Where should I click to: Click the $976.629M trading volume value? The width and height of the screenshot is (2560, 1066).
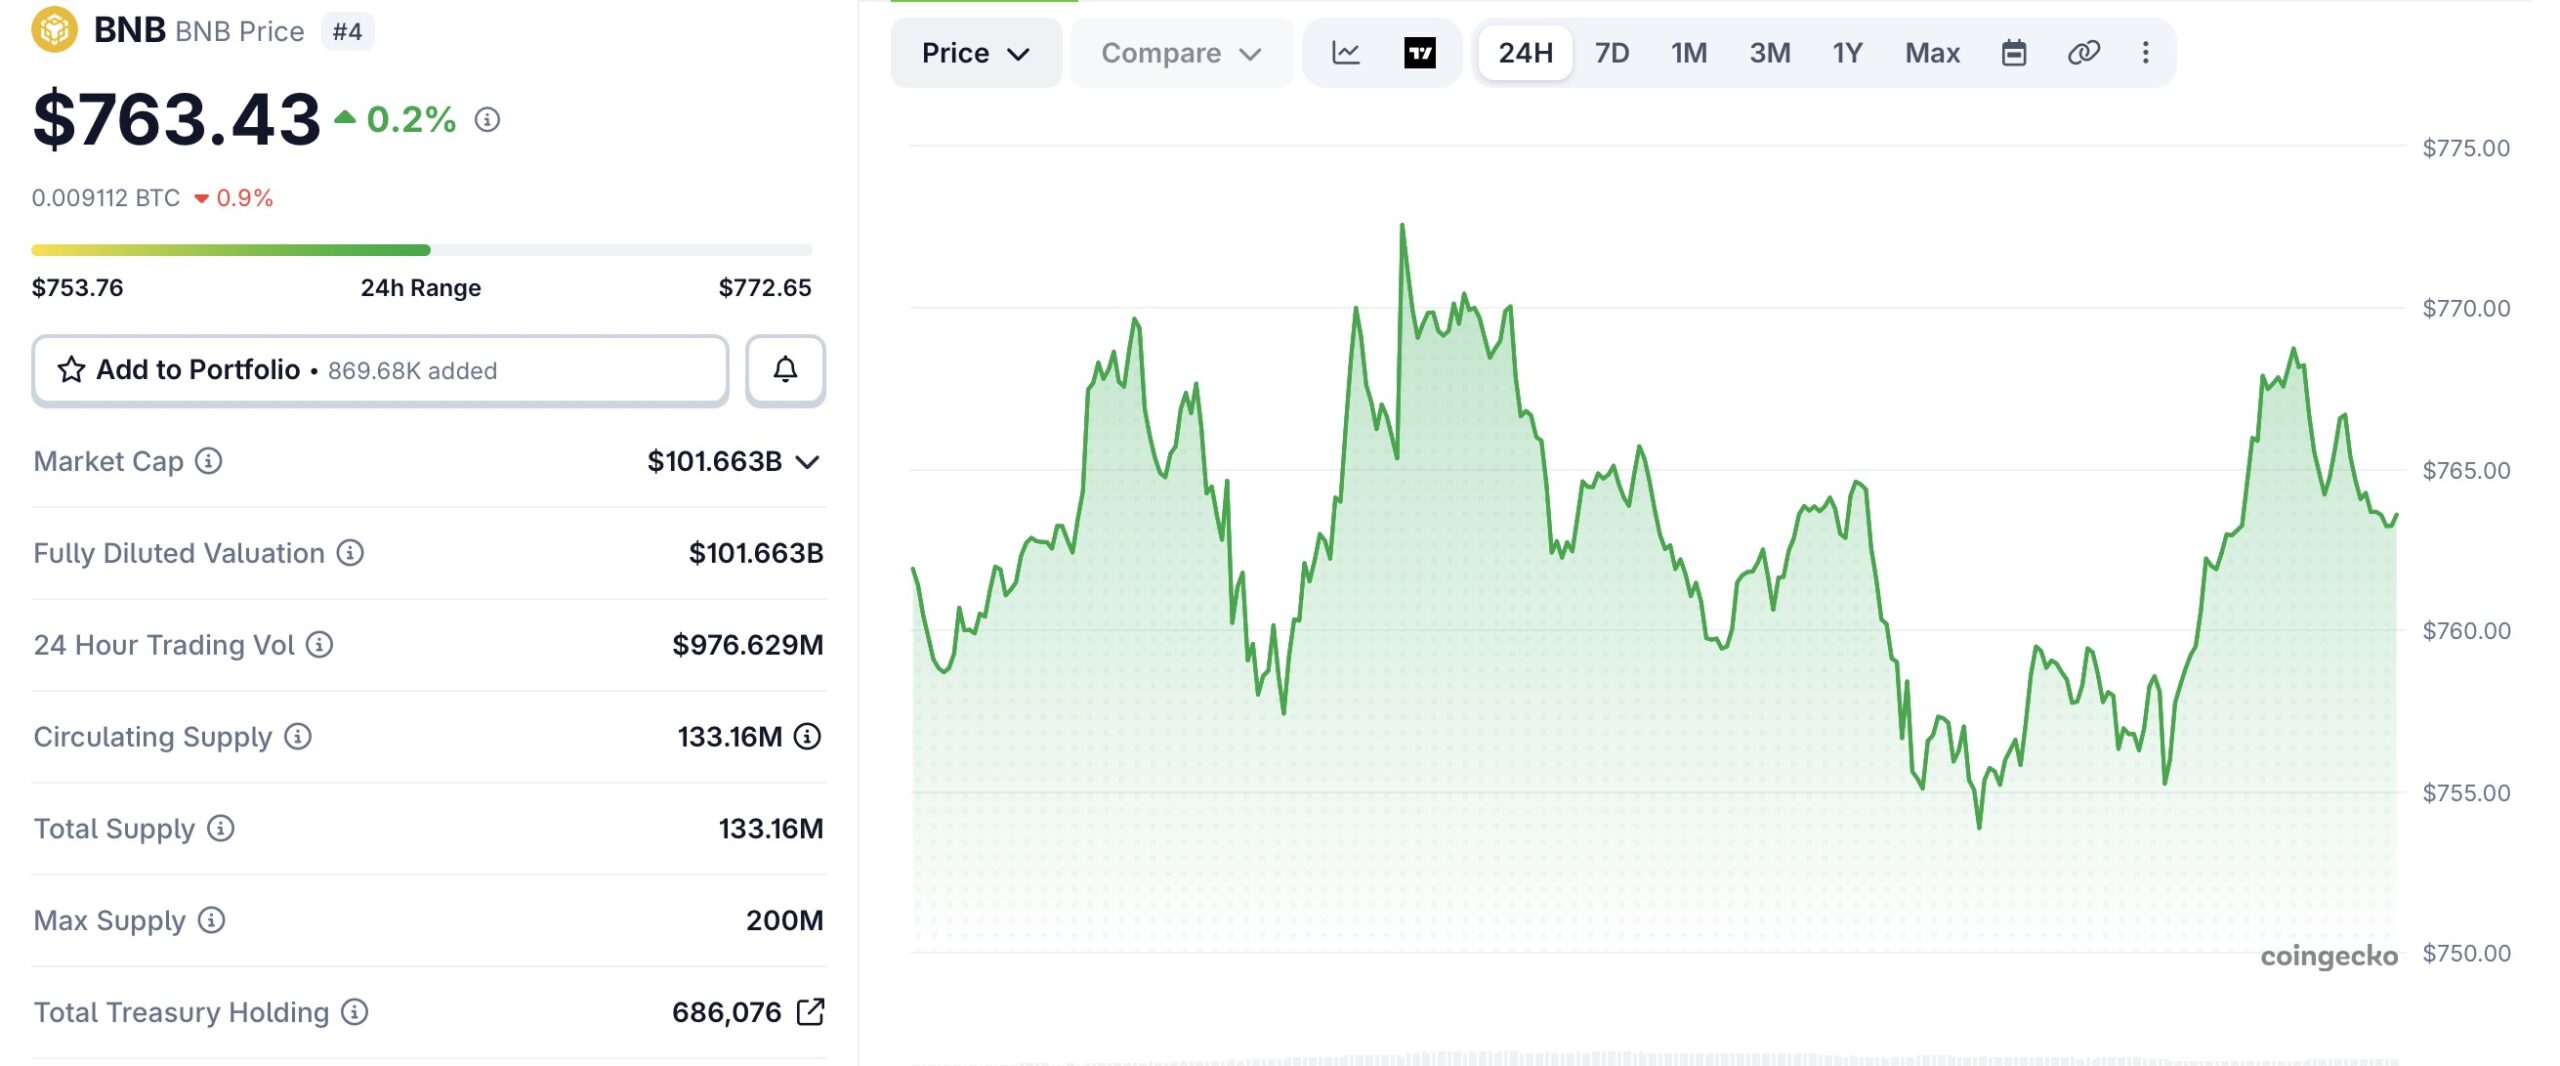click(x=747, y=645)
